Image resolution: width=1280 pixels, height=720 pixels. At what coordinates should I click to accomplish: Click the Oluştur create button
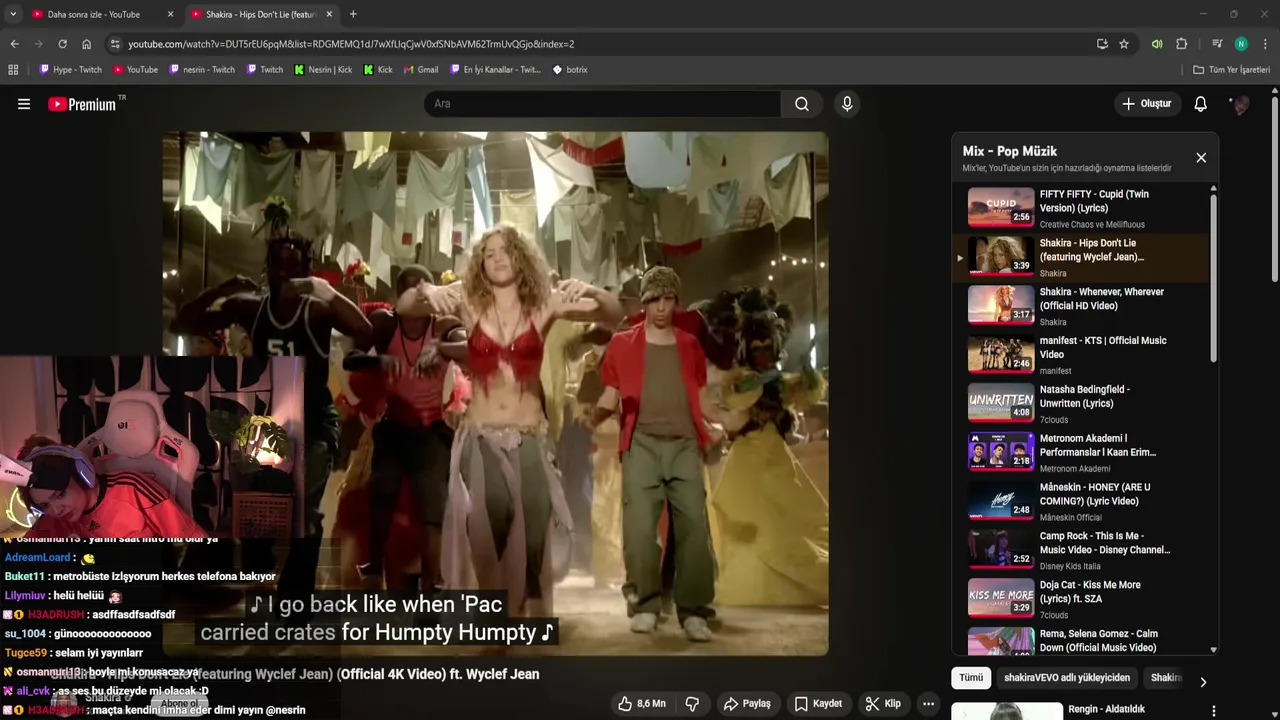[x=1146, y=104]
